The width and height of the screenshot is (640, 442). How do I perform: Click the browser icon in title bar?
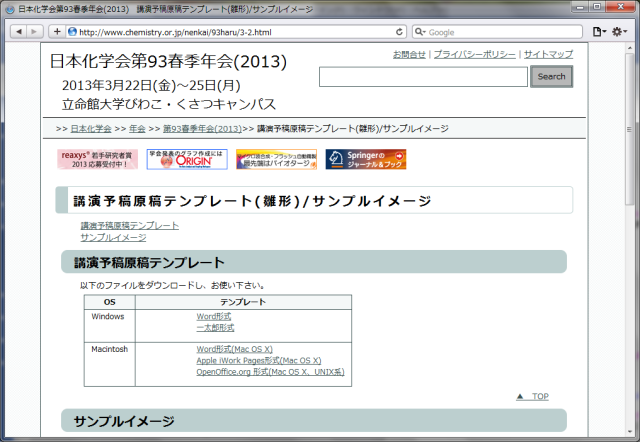pyautogui.click(x=10, y=9)
